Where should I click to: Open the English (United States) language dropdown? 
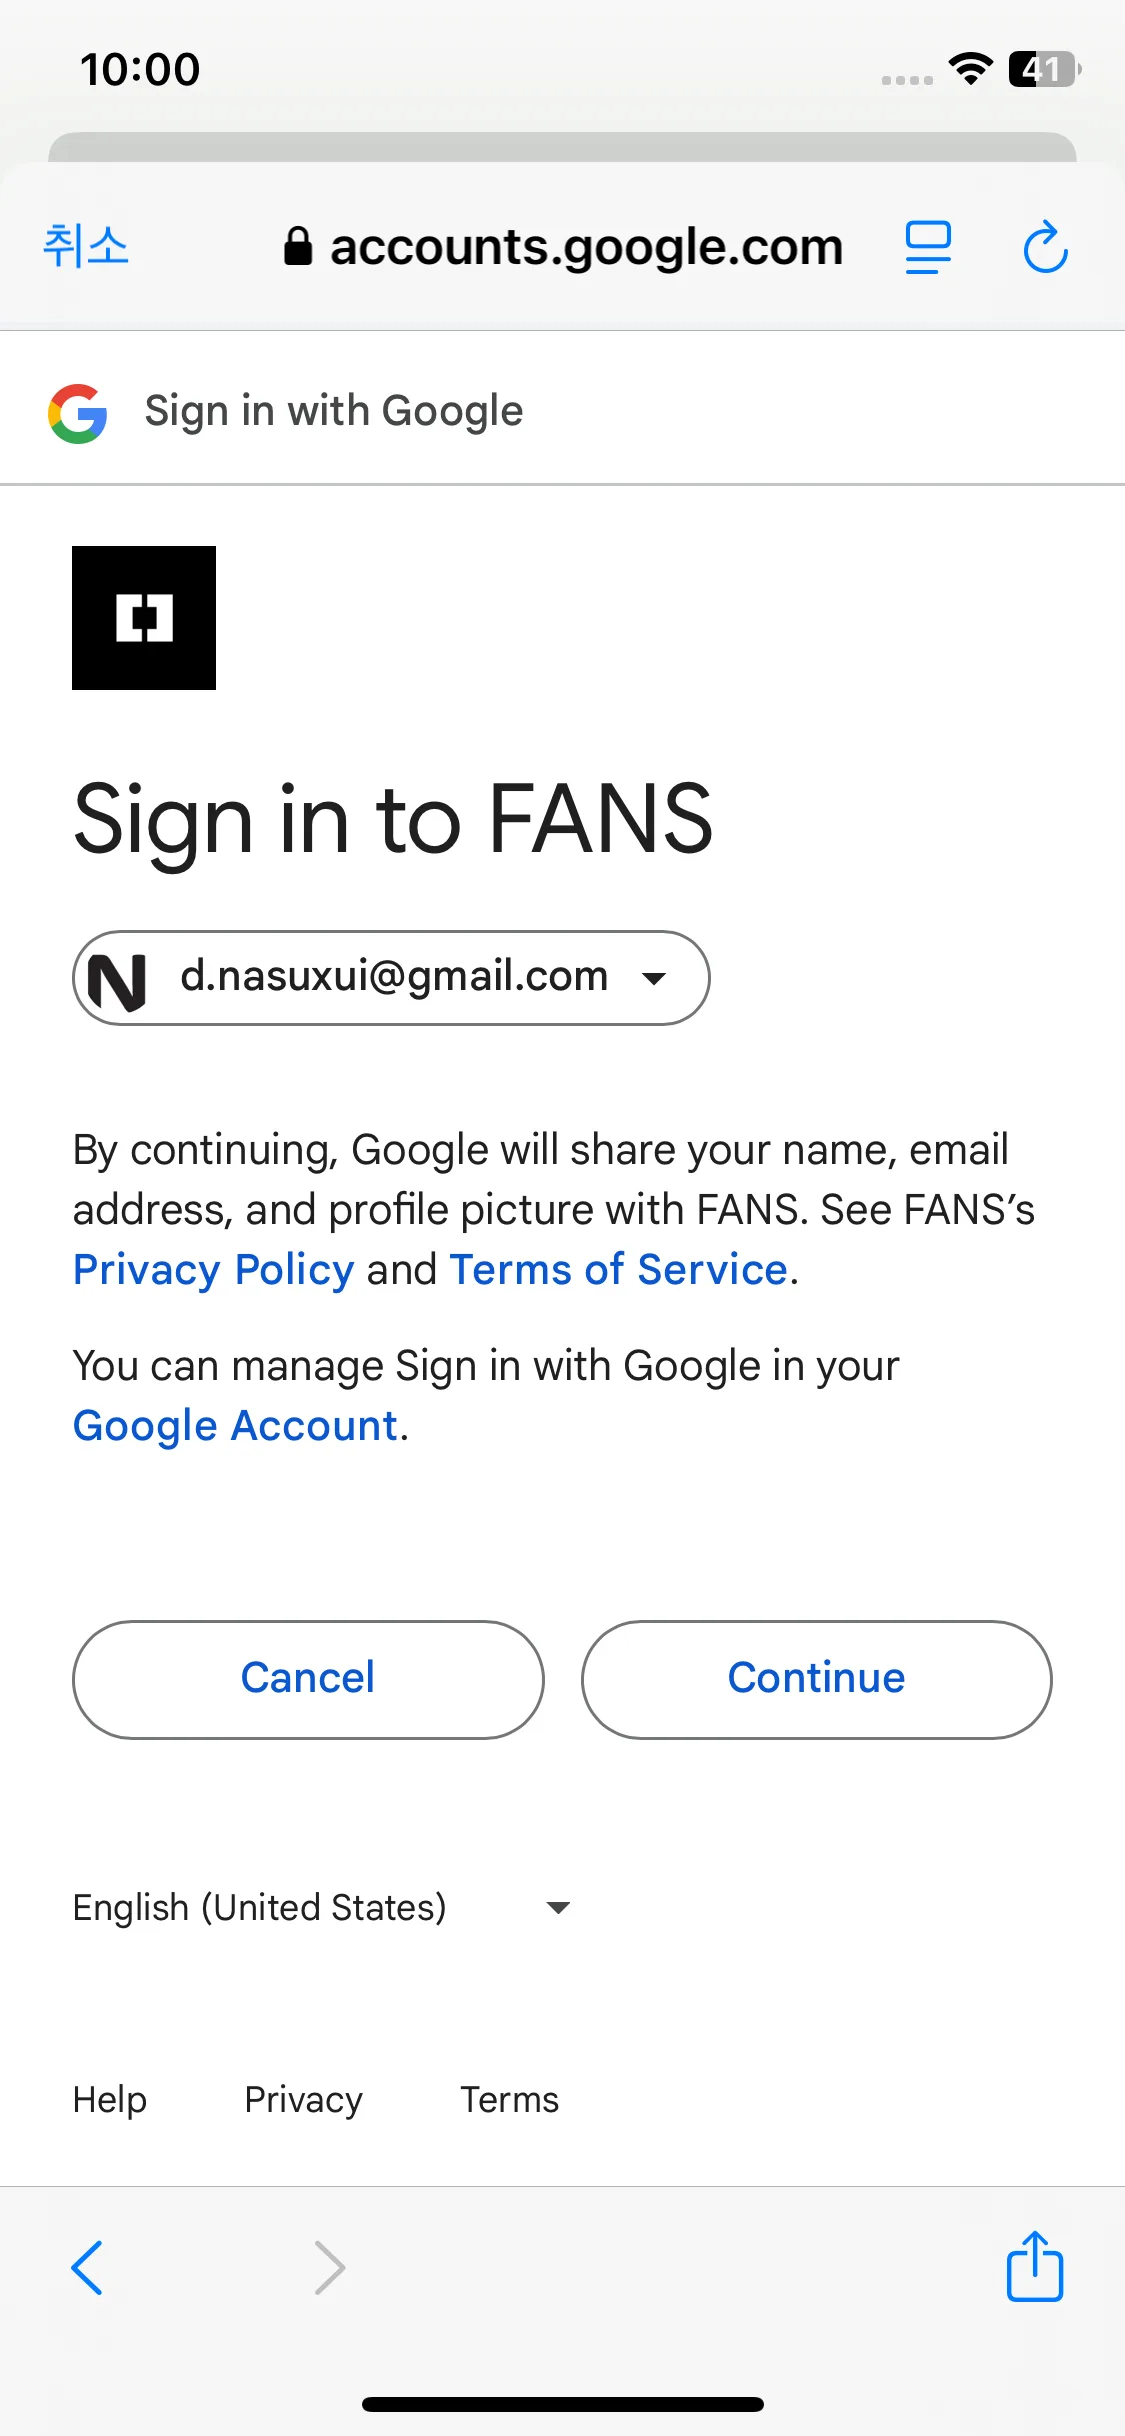(322, 1907)
